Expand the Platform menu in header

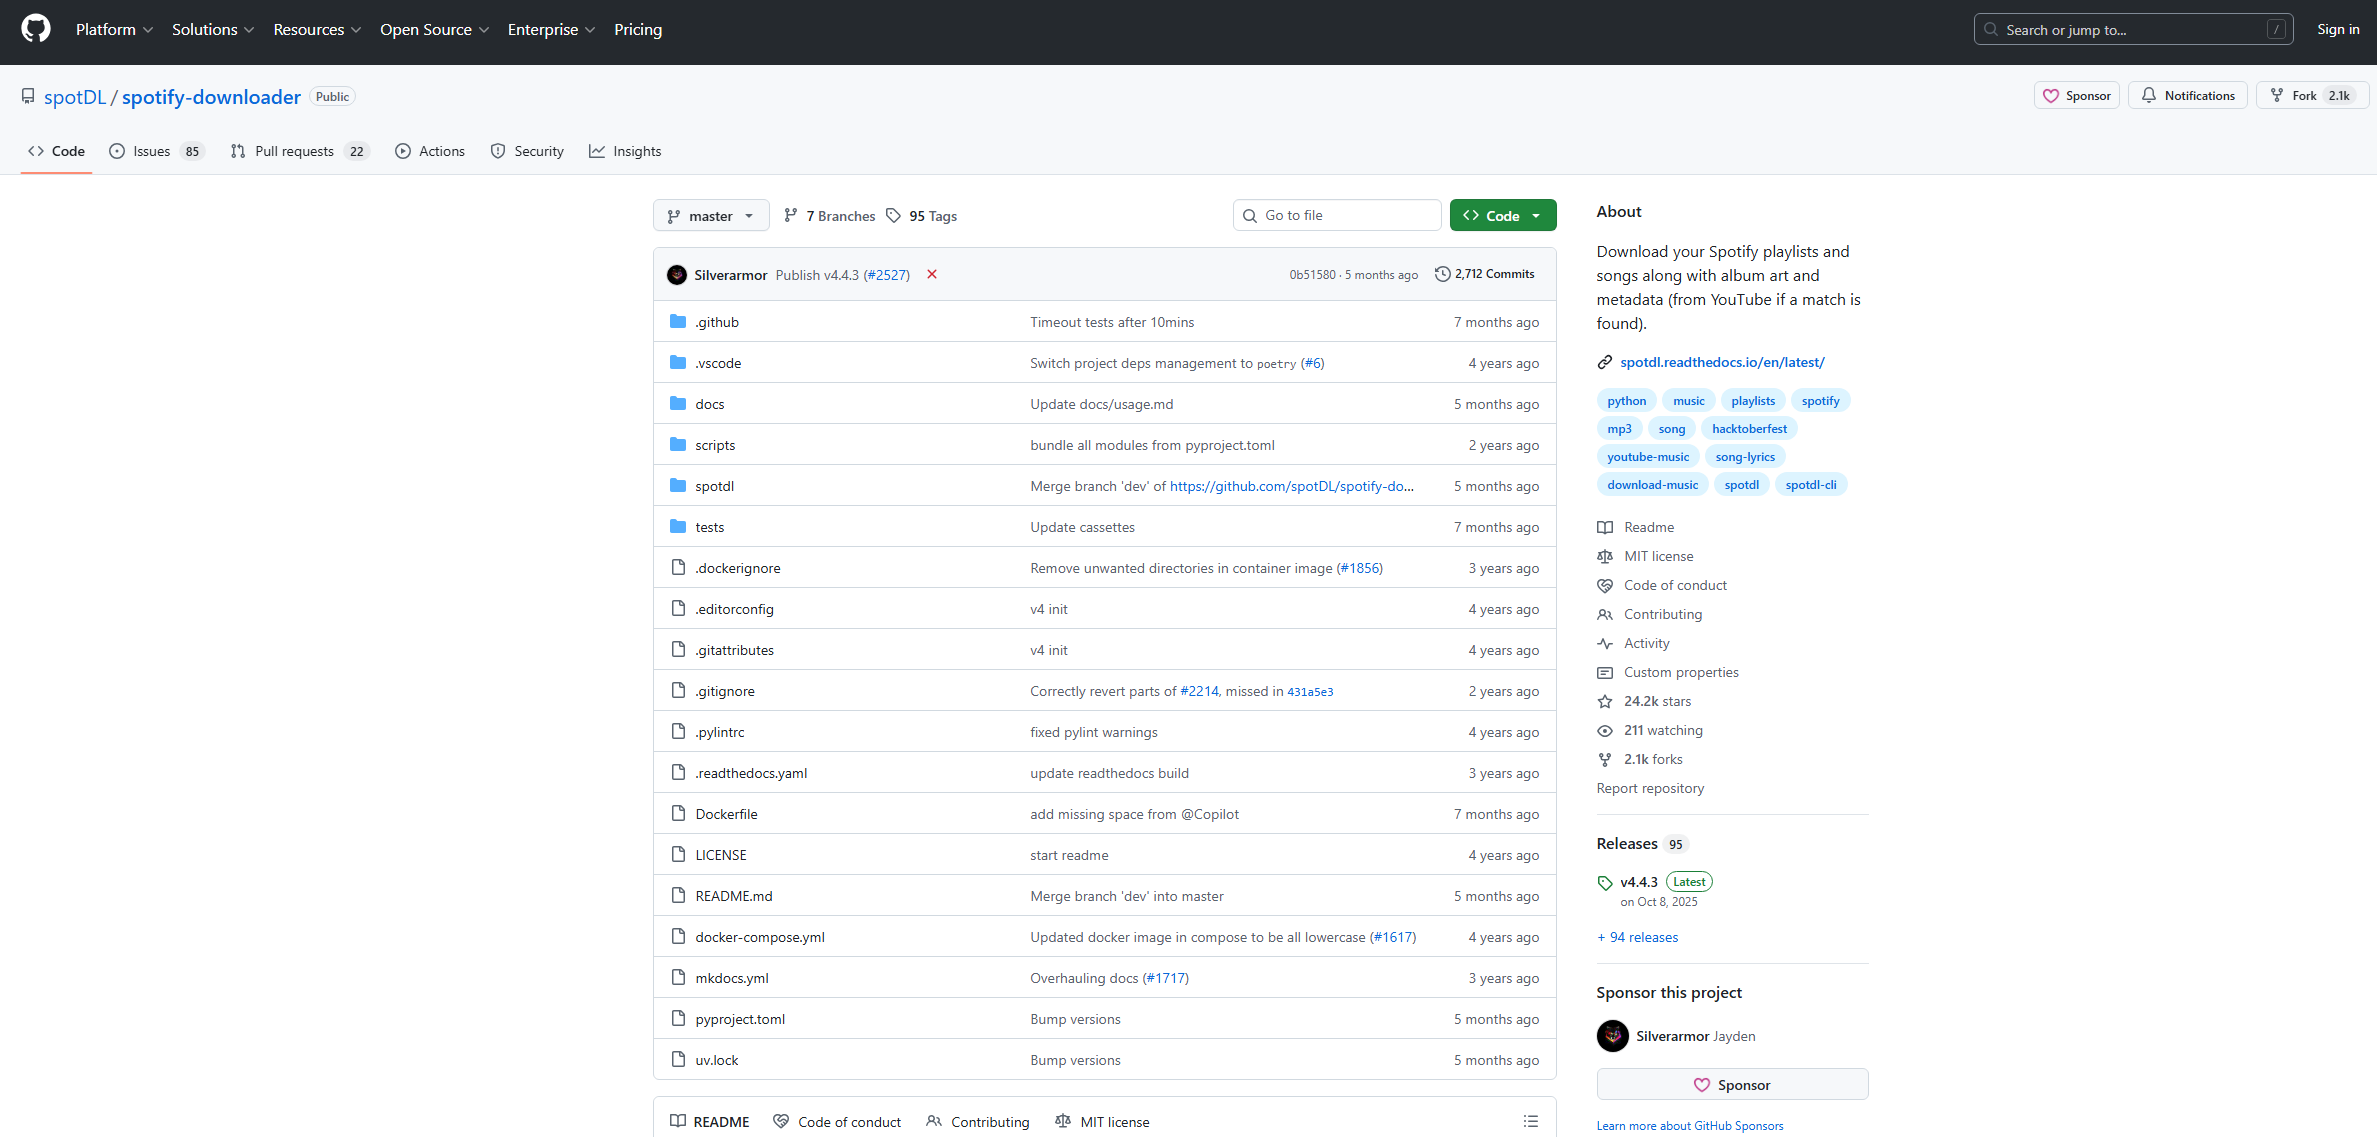[114, 30]
